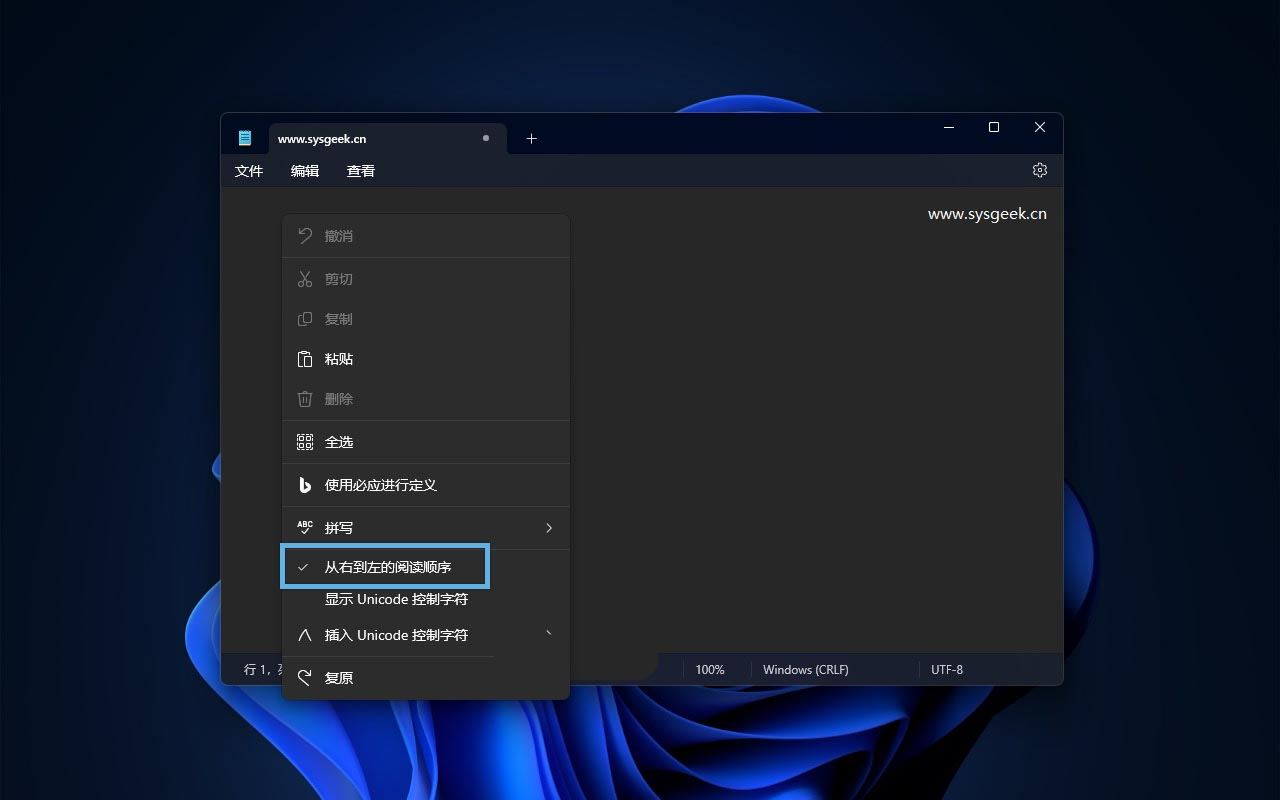Open Notepad settings via gear icon
This screenshot has width=1280, height=800.
point(1040,170)
